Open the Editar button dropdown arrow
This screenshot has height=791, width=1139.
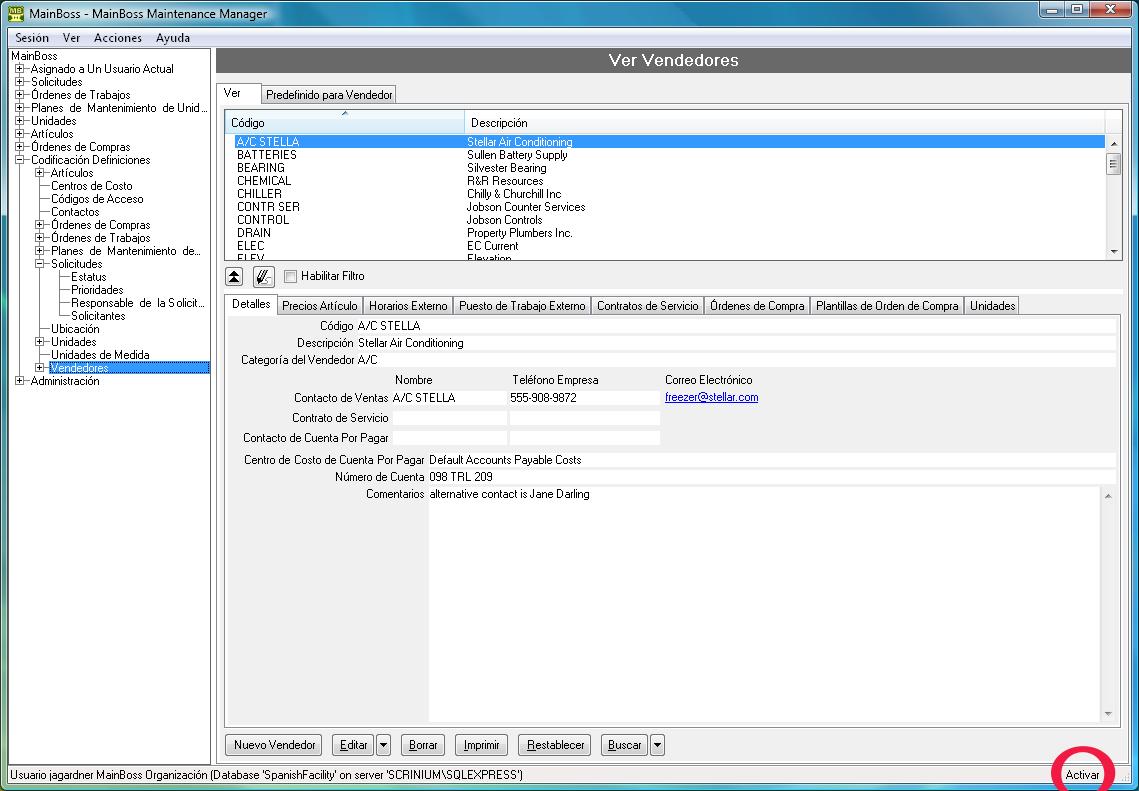point(384,745)
